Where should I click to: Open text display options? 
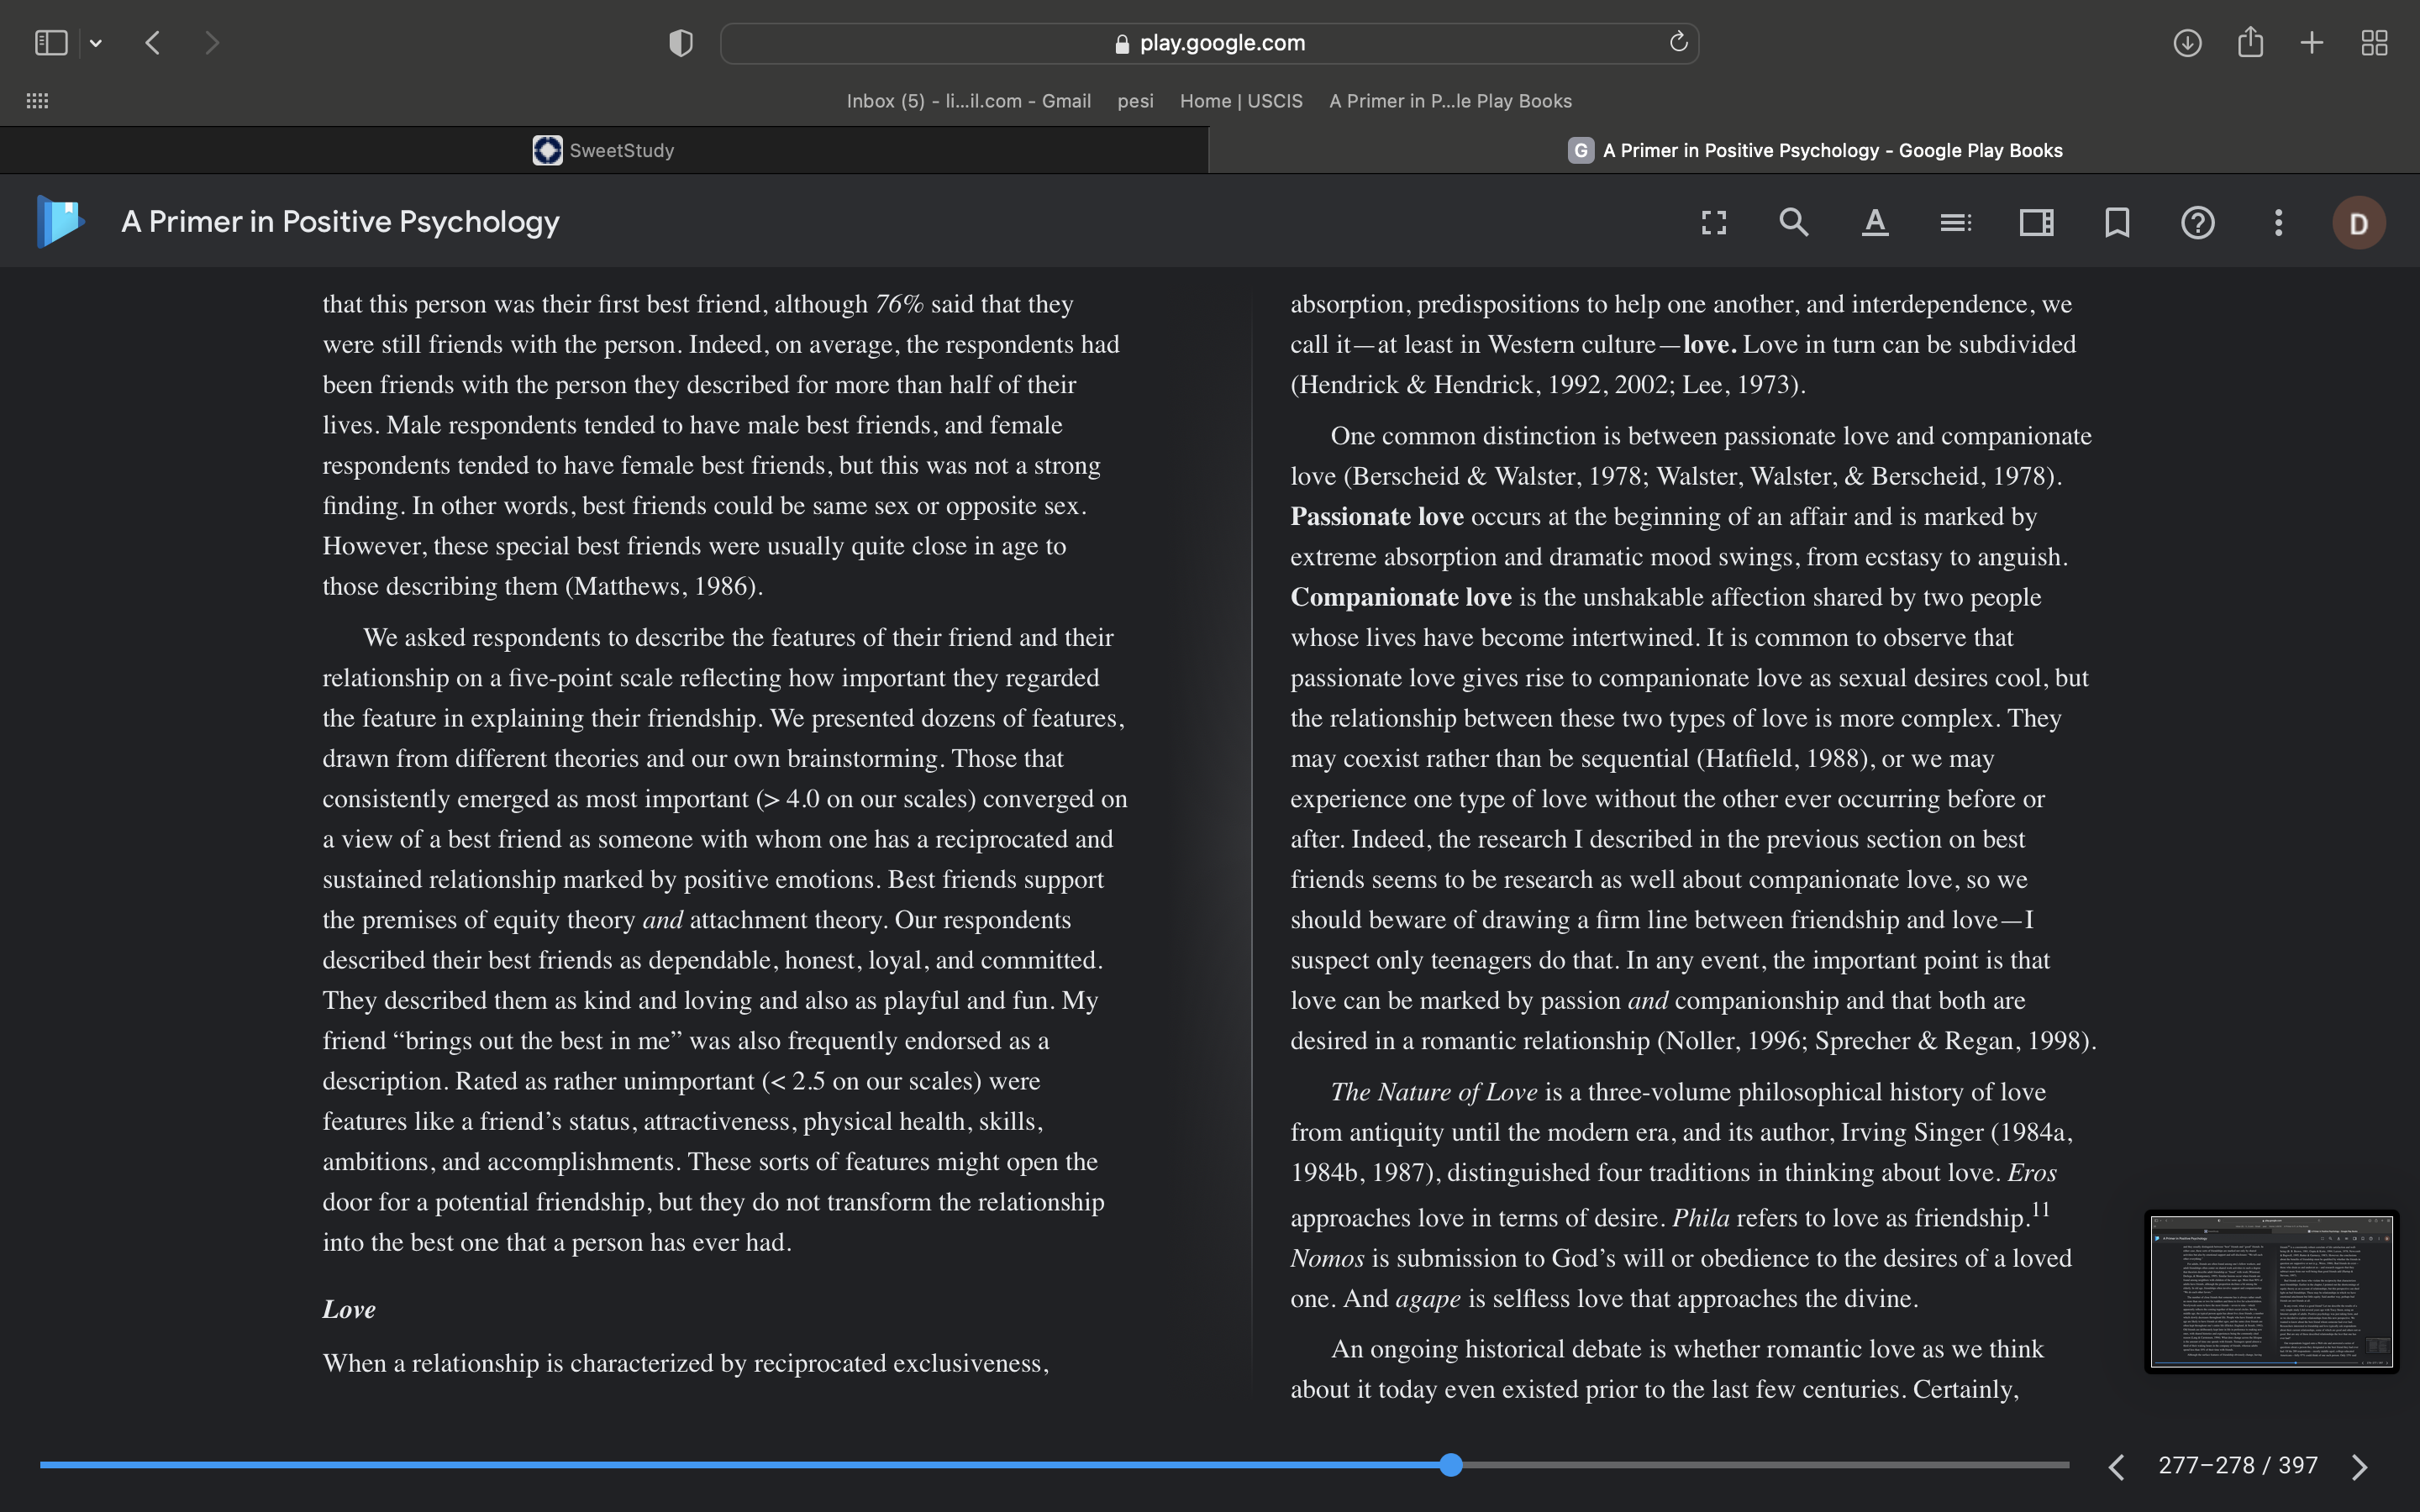tap(1875, 222)
